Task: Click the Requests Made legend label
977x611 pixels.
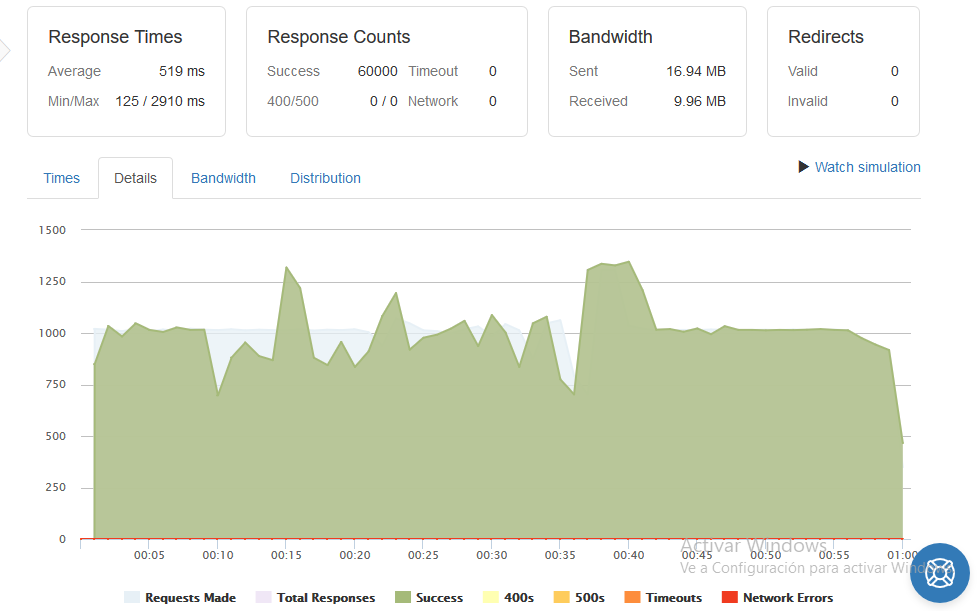Action: [x=191, y=598]
